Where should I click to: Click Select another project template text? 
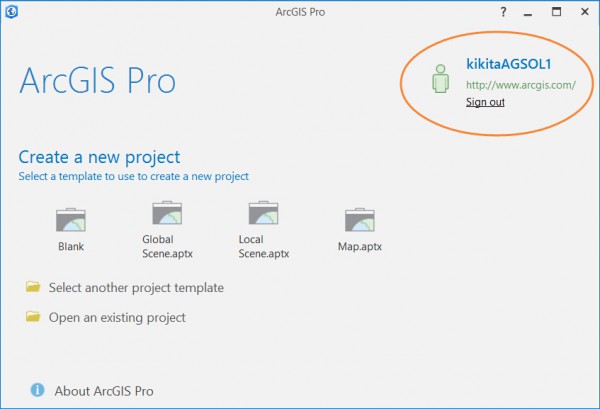[136, 288]
